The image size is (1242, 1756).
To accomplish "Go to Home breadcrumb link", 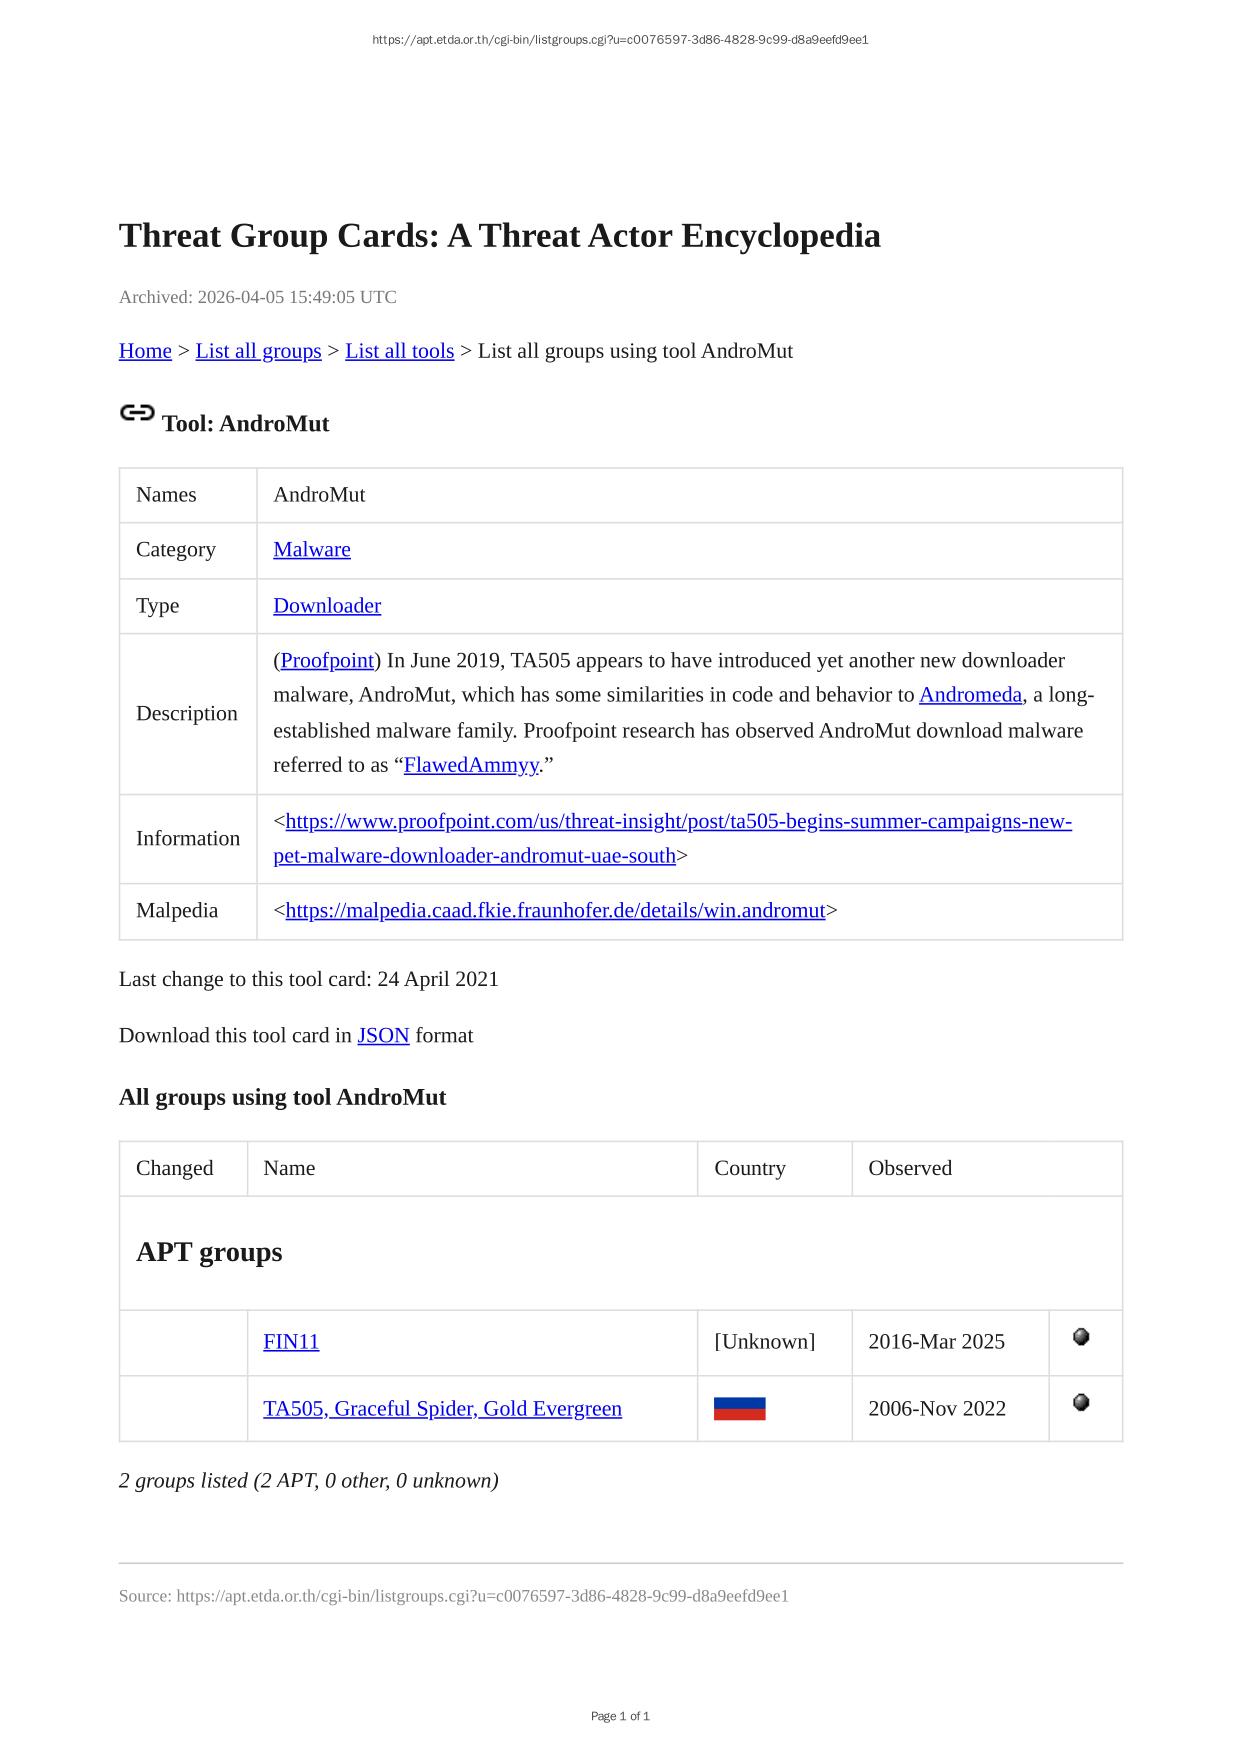I will [145, 351].
